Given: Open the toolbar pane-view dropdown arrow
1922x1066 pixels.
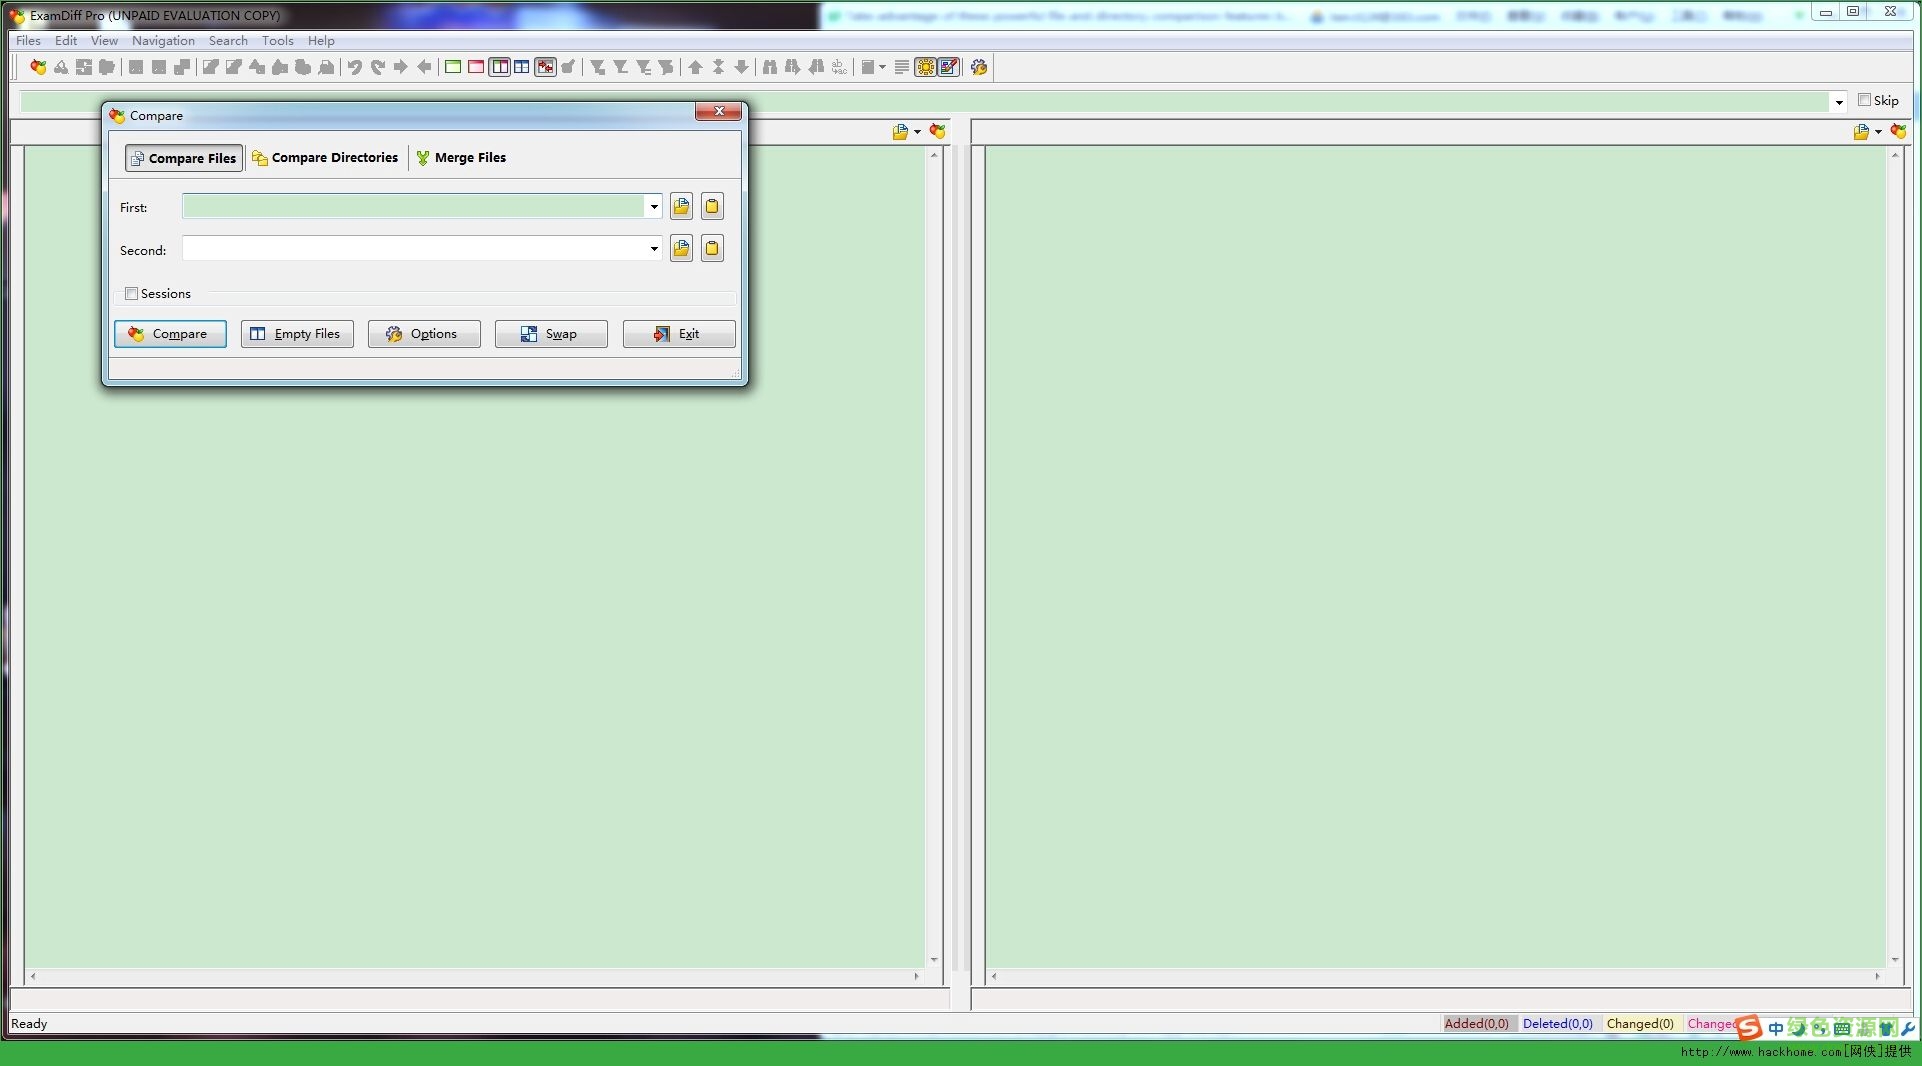Looking at the screenshot, I should point(882,67).
